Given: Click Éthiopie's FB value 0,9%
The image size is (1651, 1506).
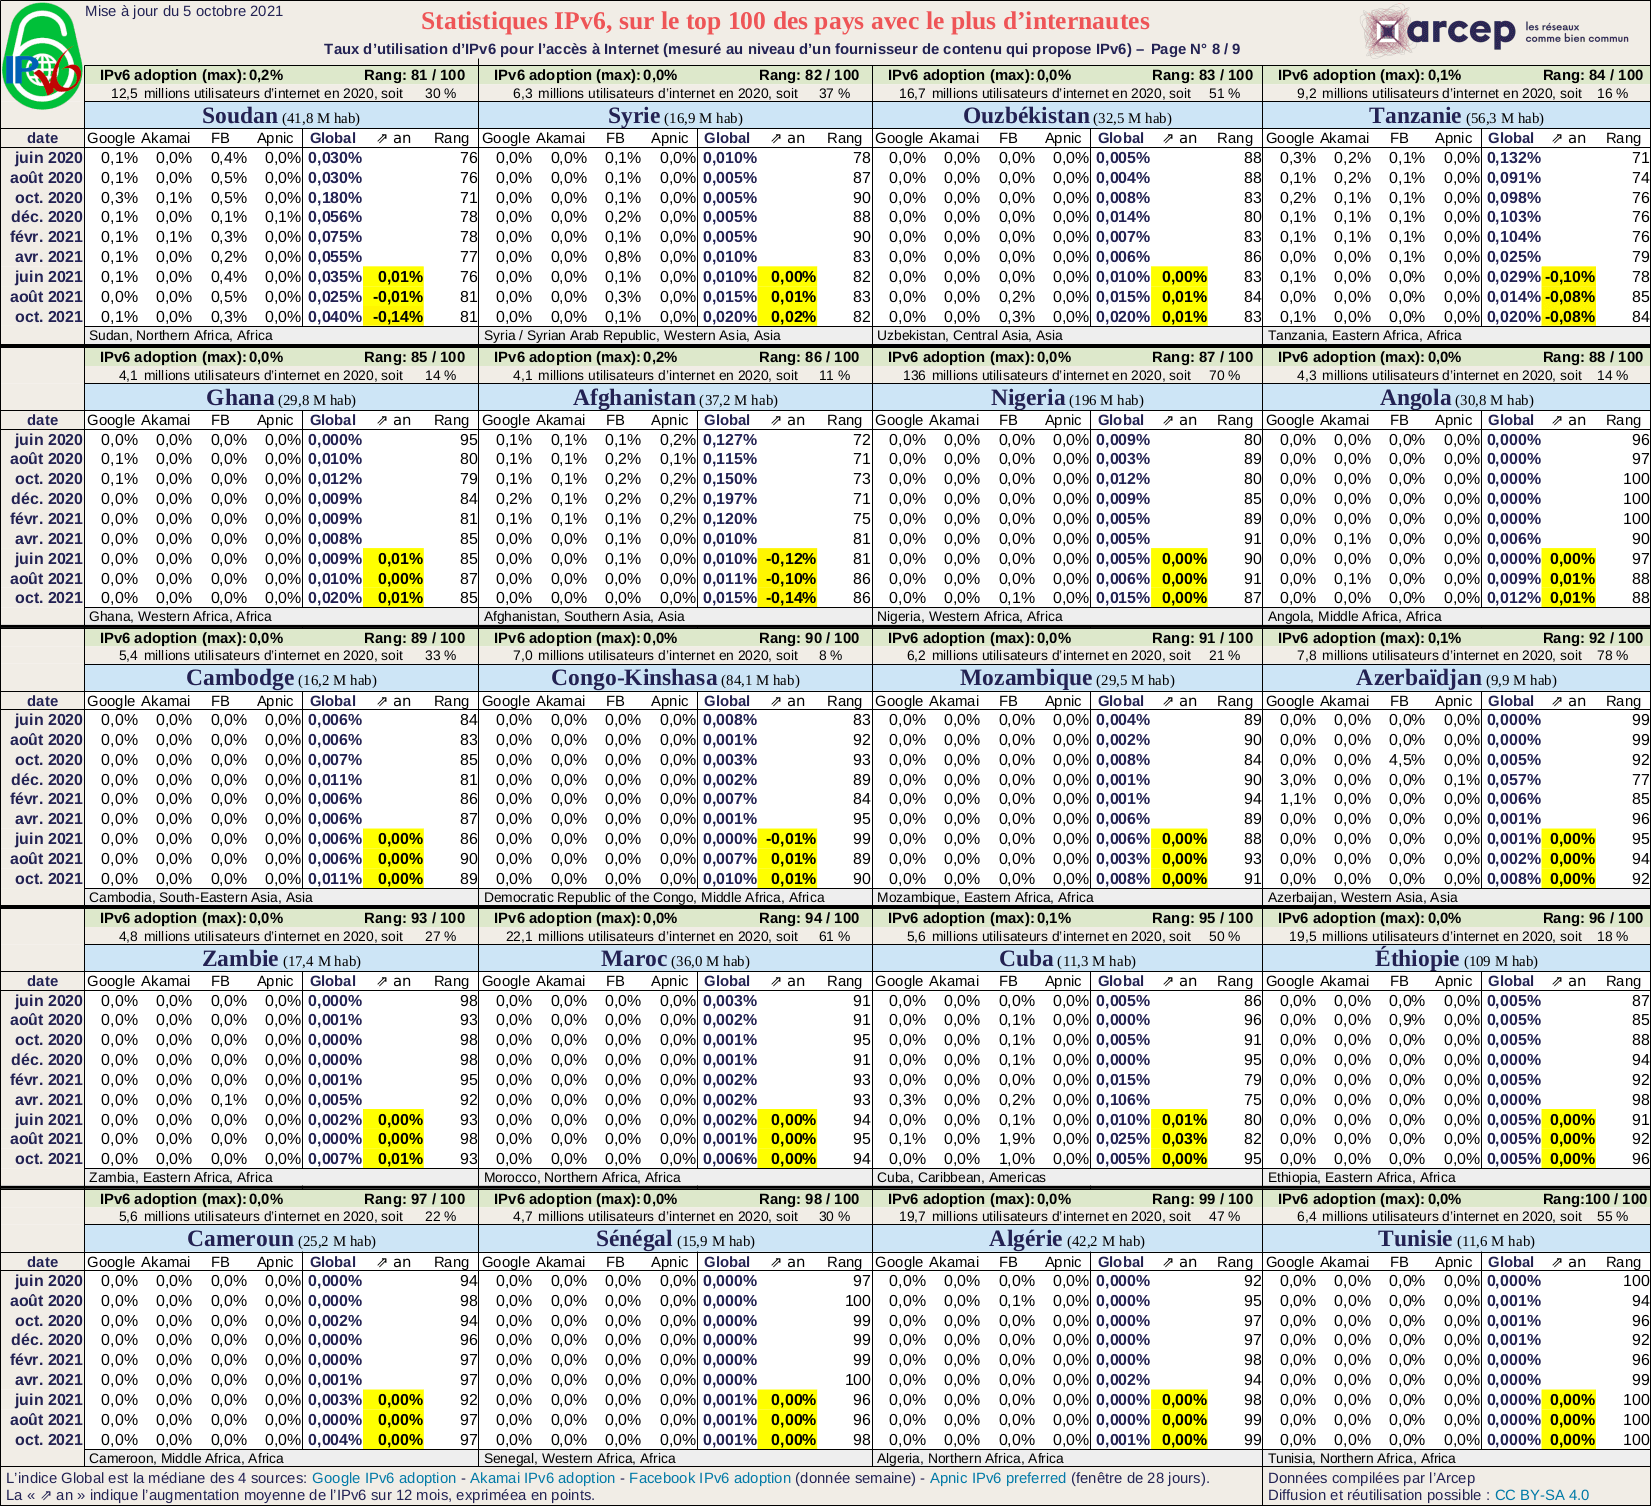Looking at the screenshot, I should tap(1407, 1020).
